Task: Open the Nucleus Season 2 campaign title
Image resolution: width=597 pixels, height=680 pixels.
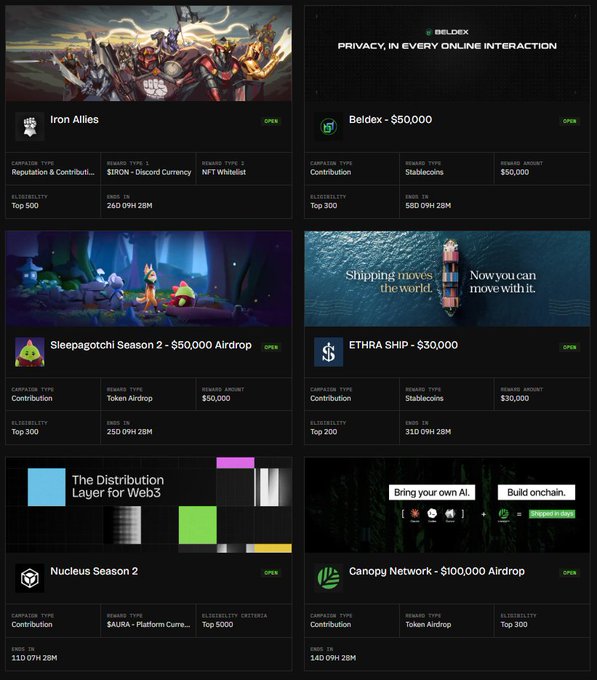Action: coord(94,571)
